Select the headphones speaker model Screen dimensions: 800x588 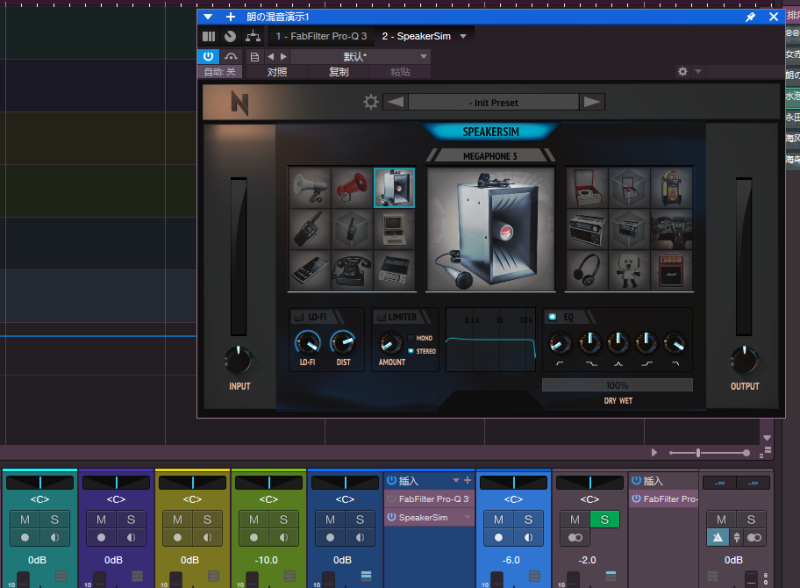(588, 269)
